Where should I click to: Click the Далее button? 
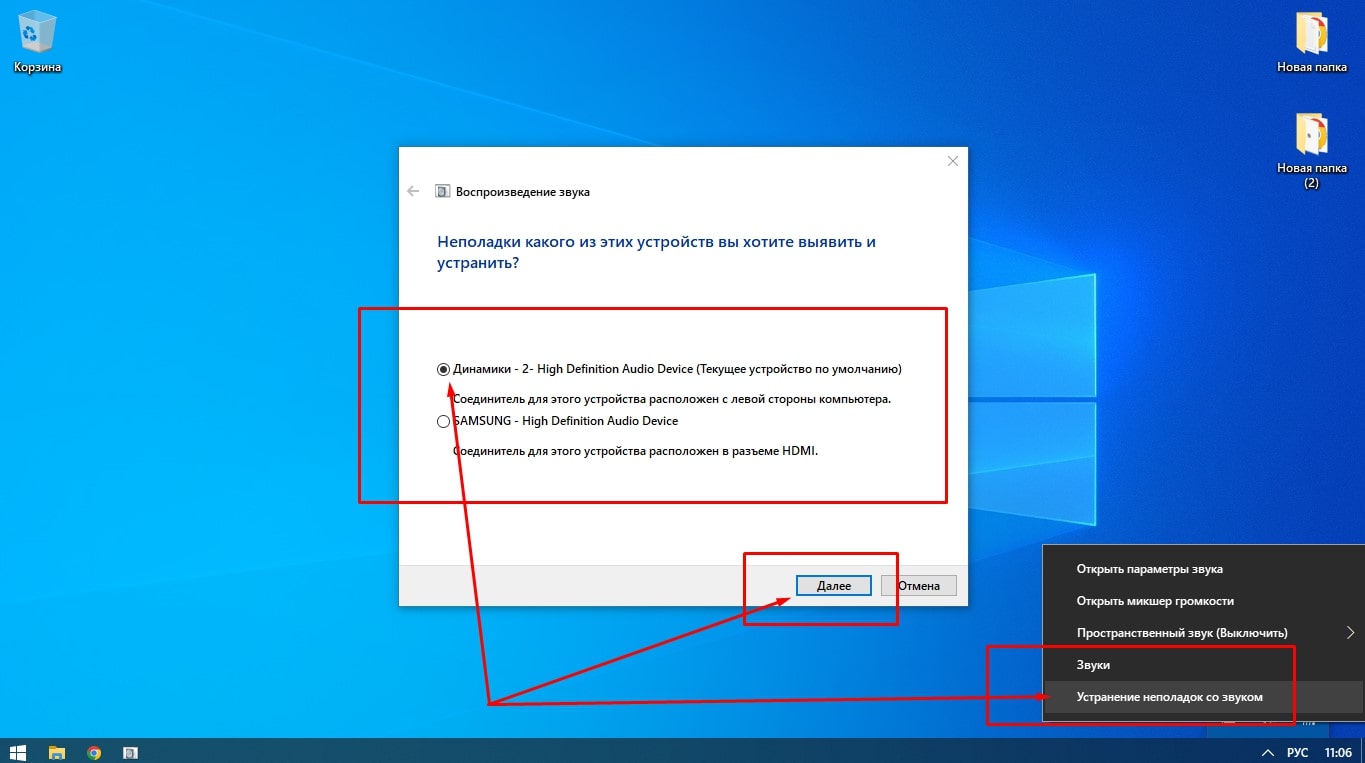tap(833, 586)
